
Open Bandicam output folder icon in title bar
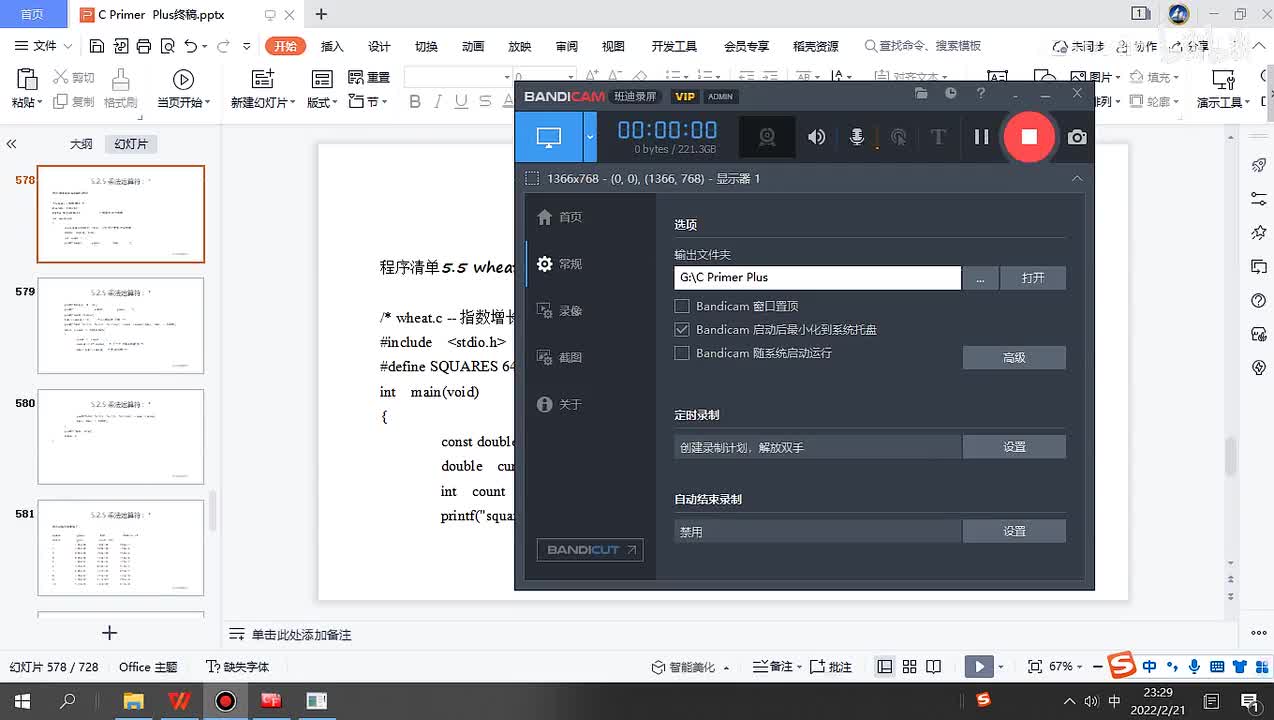[x=921, y=93]
